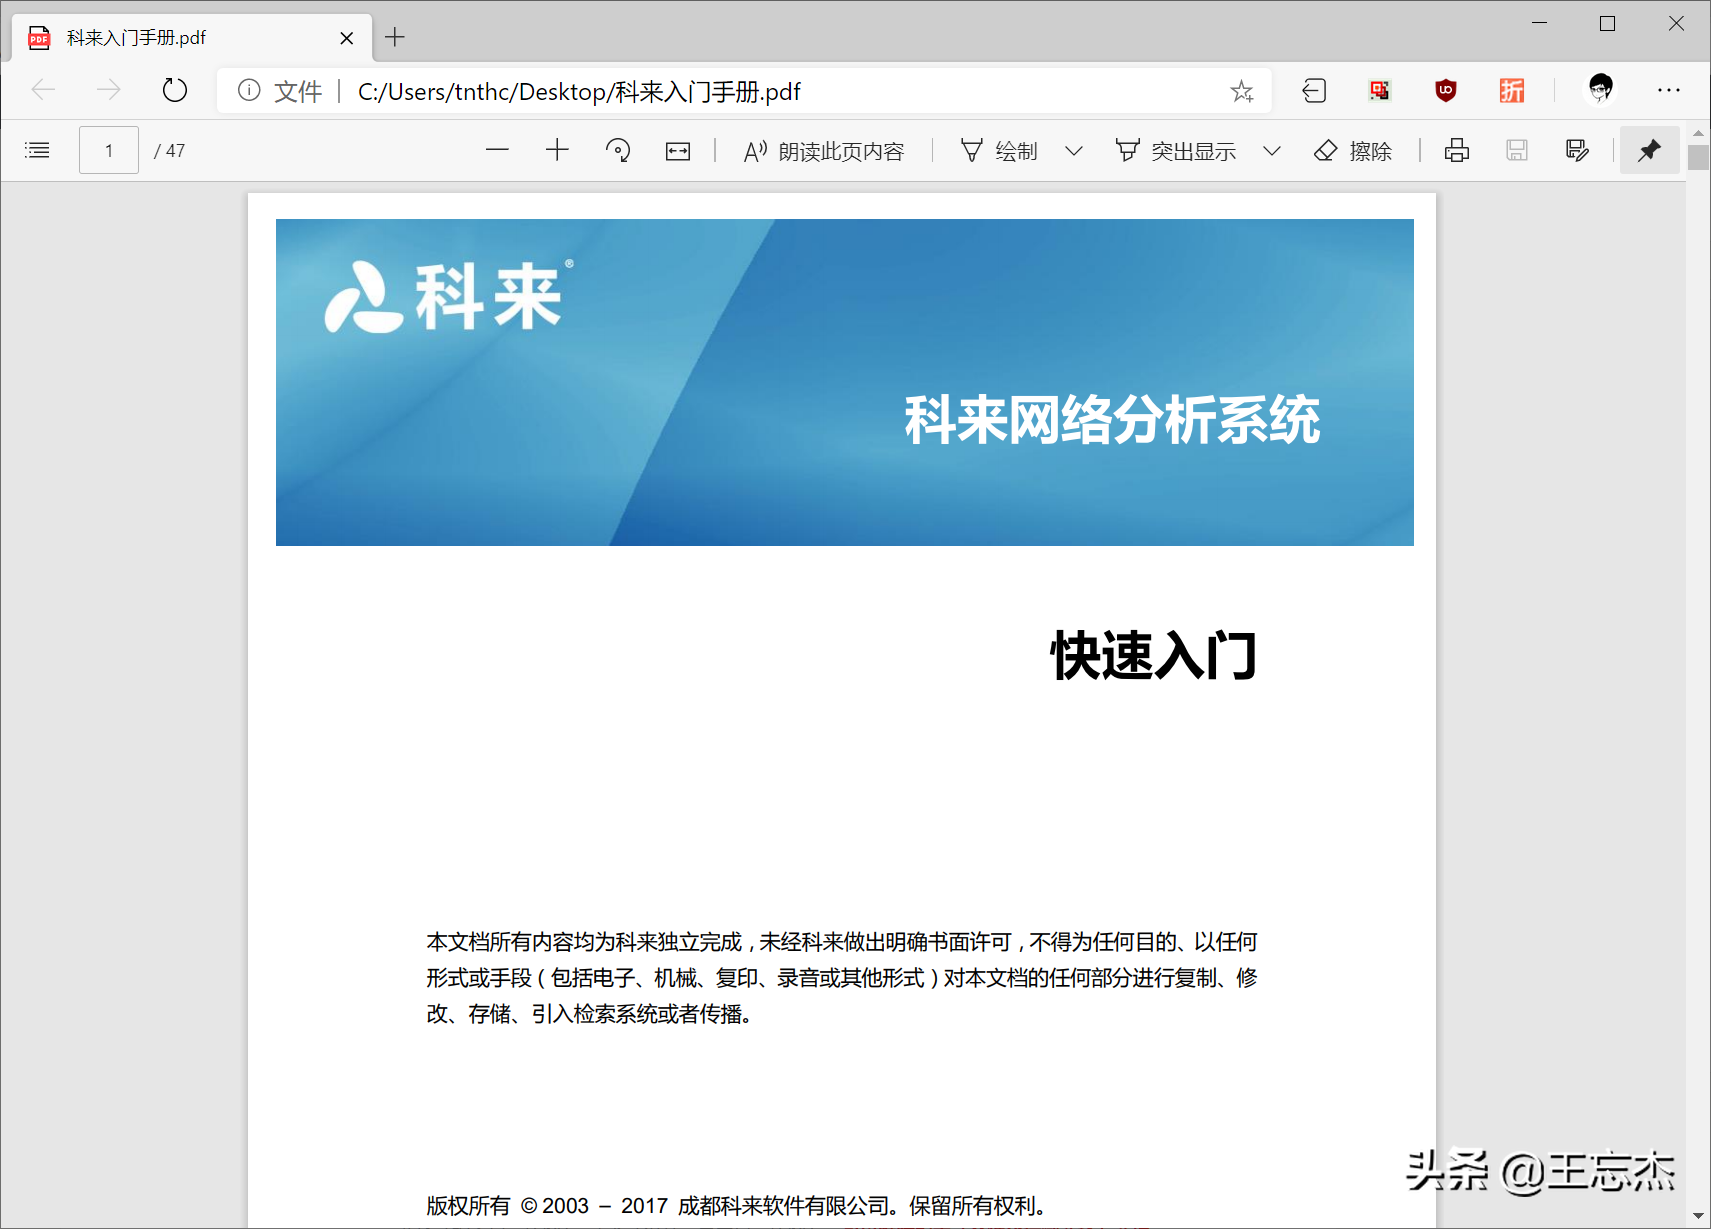Click the 版权所有 copyright line
Viewport: 1711px width, 1229px height.
click(x=737, y=1206)
